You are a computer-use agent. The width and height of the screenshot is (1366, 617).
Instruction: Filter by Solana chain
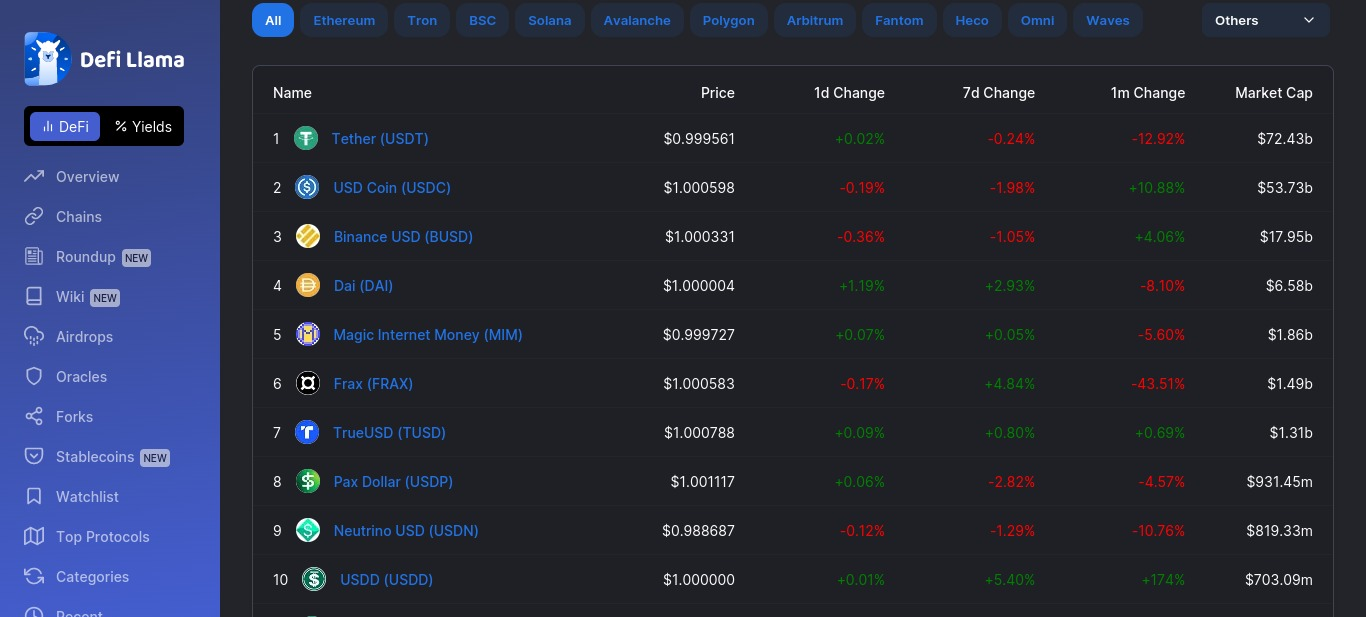pos(550,20)
